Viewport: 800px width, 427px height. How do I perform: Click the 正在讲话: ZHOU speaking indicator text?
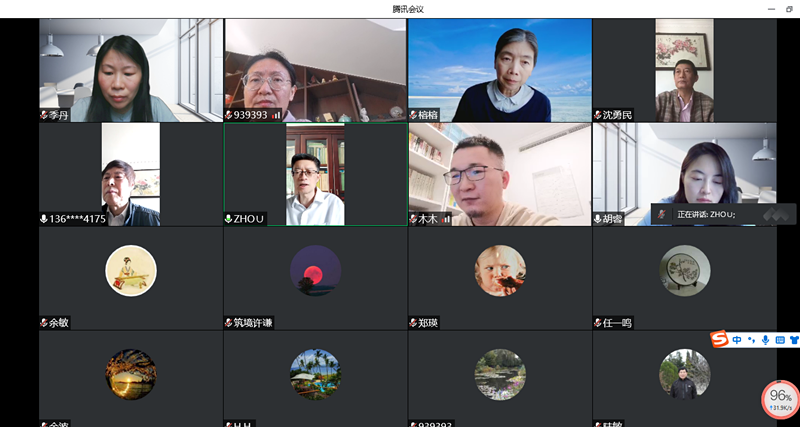[x=706, y=215]
